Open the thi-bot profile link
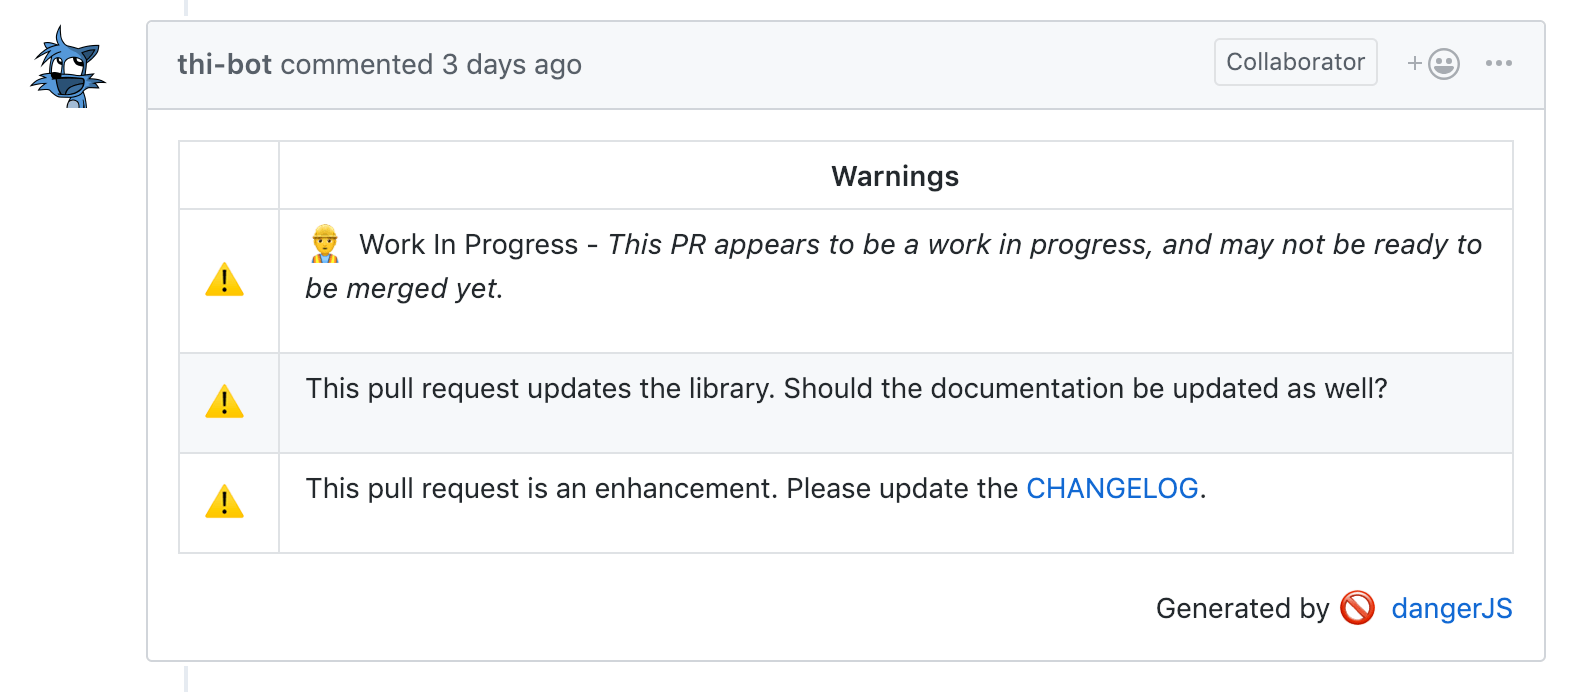 point(224,64)
